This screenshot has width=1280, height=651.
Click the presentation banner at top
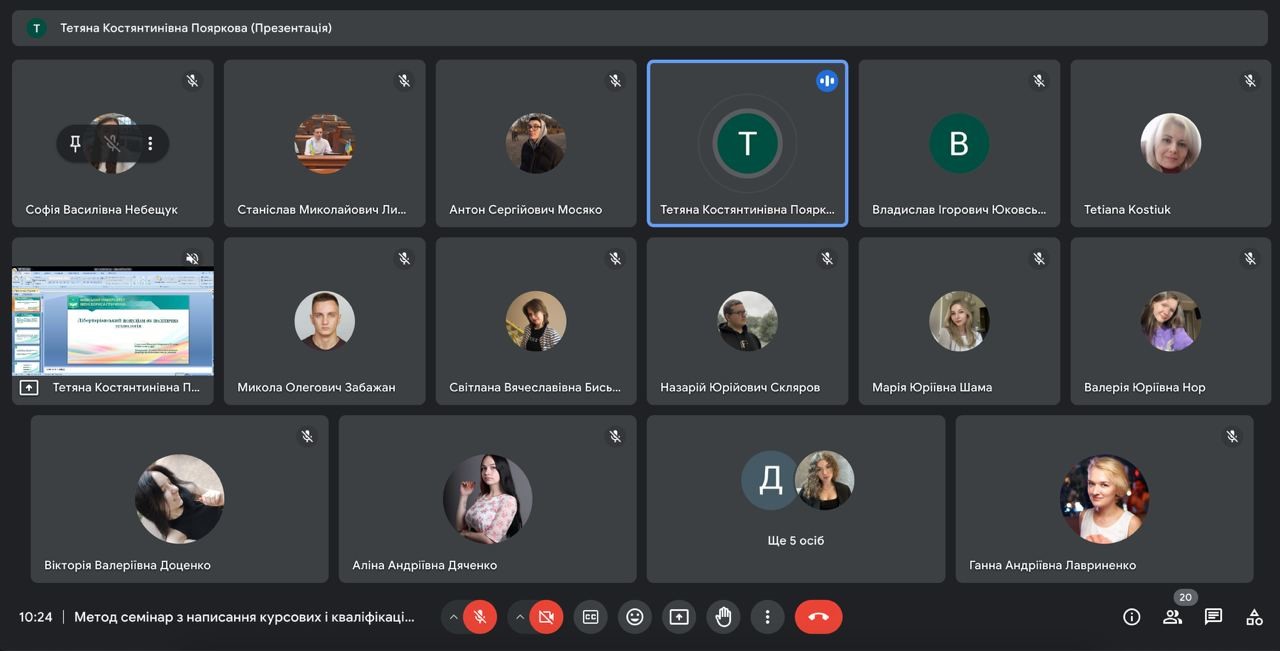click(640, 28)
